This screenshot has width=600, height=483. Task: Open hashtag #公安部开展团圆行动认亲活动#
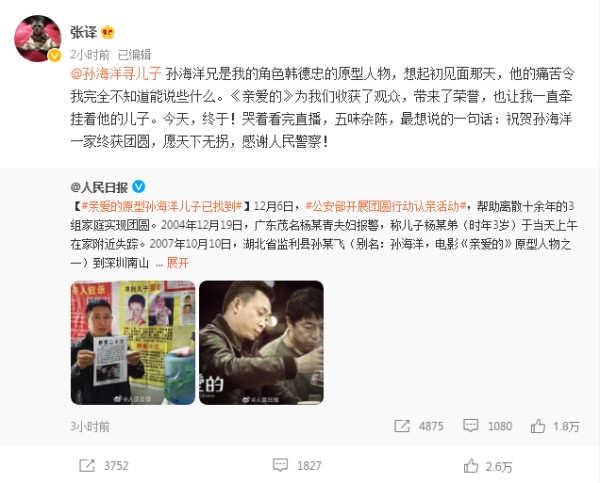pyautogui.click(x=385, y=206)
